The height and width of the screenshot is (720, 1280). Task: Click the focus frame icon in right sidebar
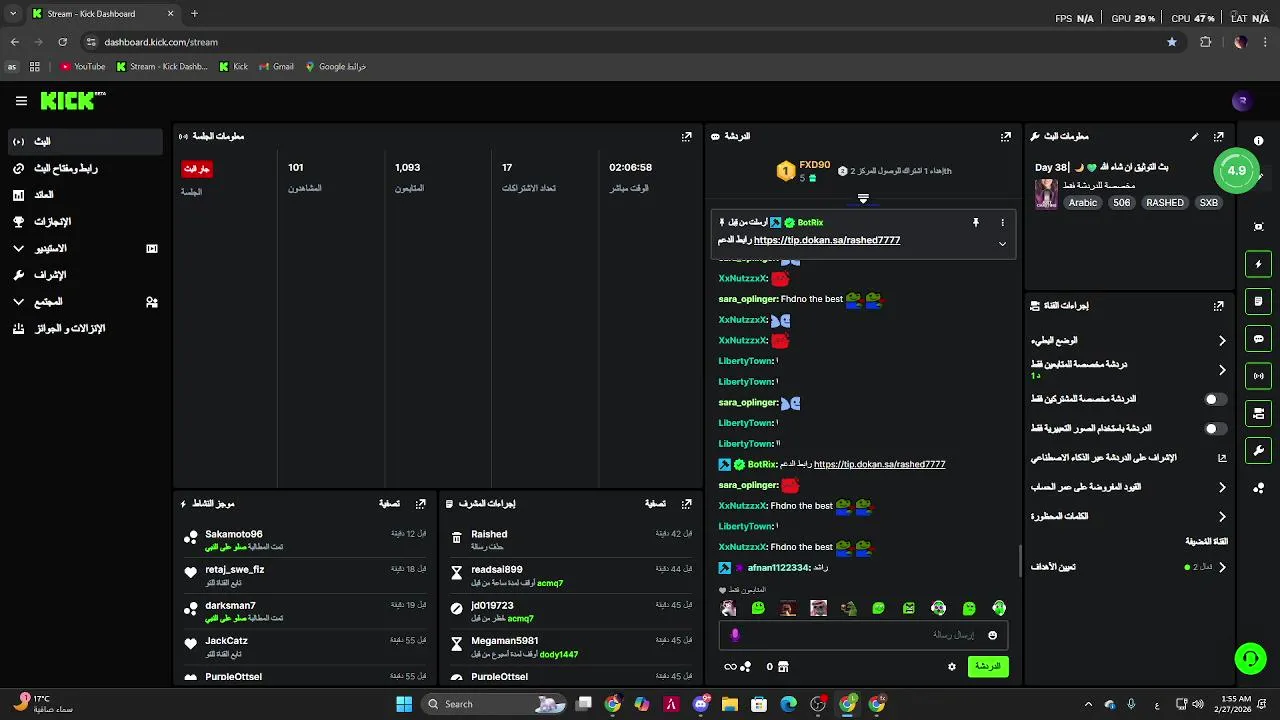click(x=1259, y=227)
